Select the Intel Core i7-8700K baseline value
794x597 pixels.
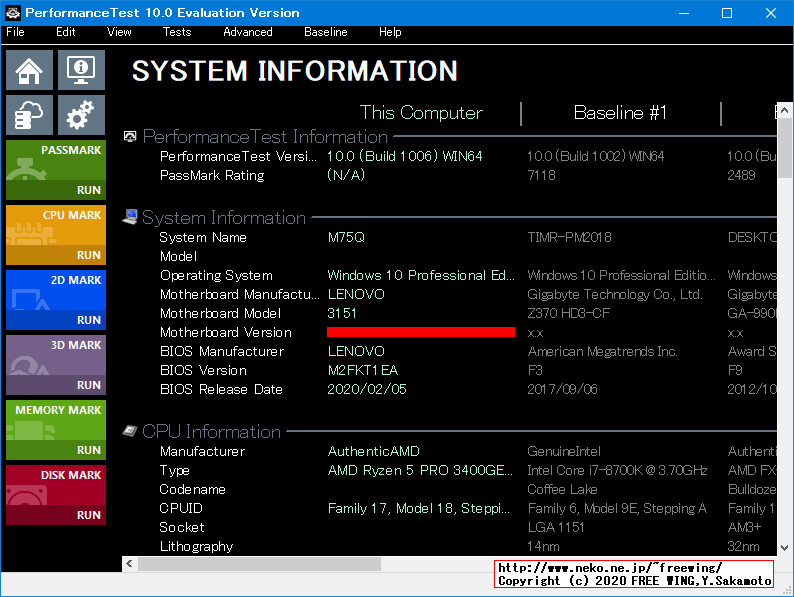pyautogui.click(x=617, y=470)
